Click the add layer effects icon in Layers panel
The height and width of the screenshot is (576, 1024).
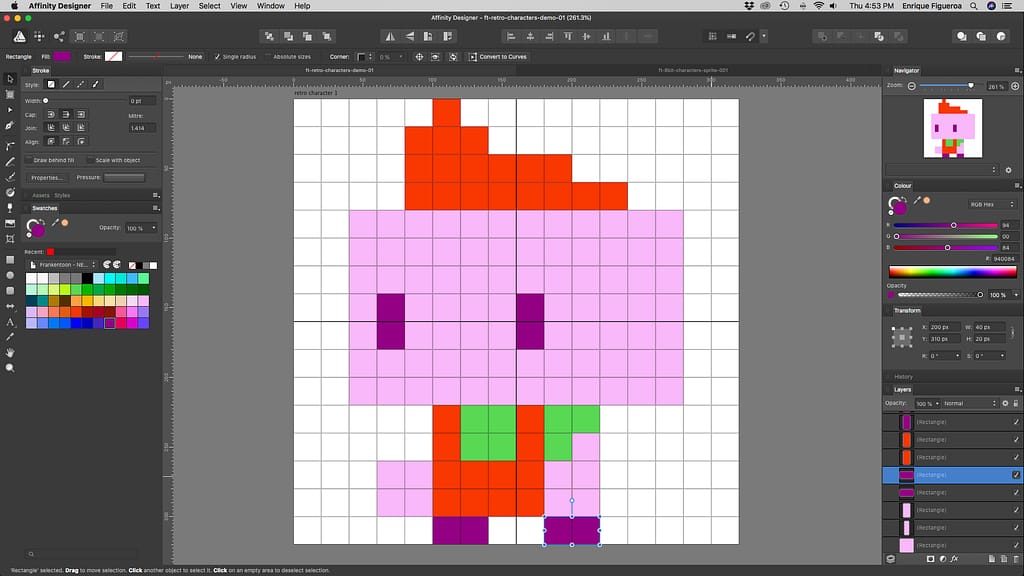tap(955, 558)
